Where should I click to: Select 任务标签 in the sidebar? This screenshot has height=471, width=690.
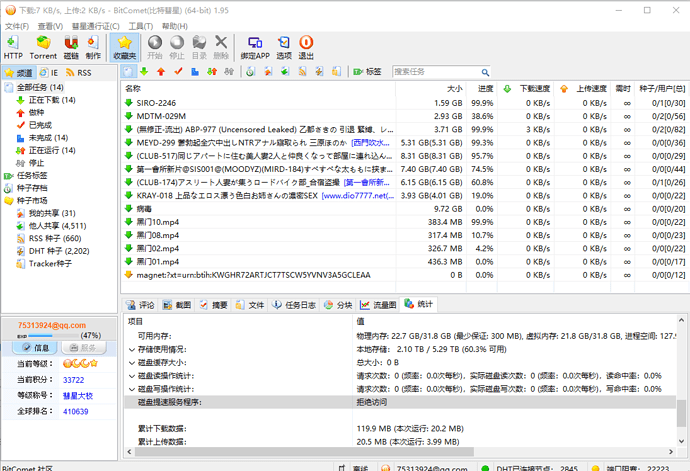32,175
